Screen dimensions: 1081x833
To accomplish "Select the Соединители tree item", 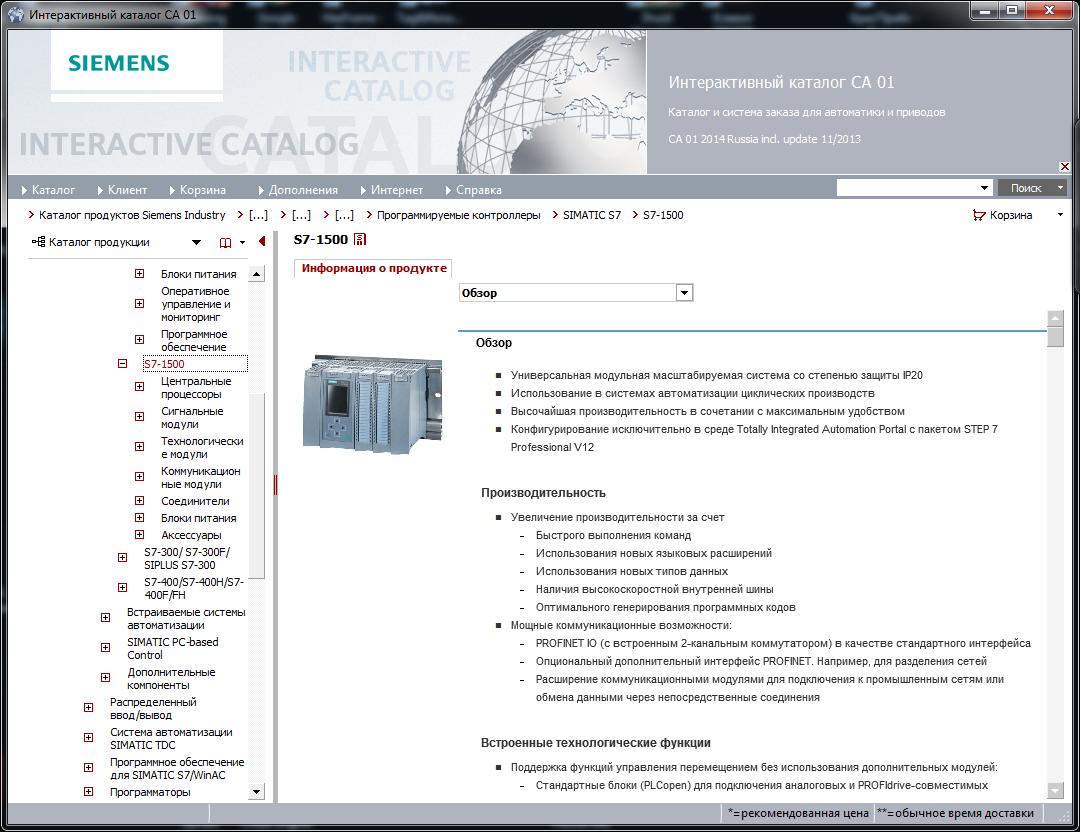I will pos(195,501).
